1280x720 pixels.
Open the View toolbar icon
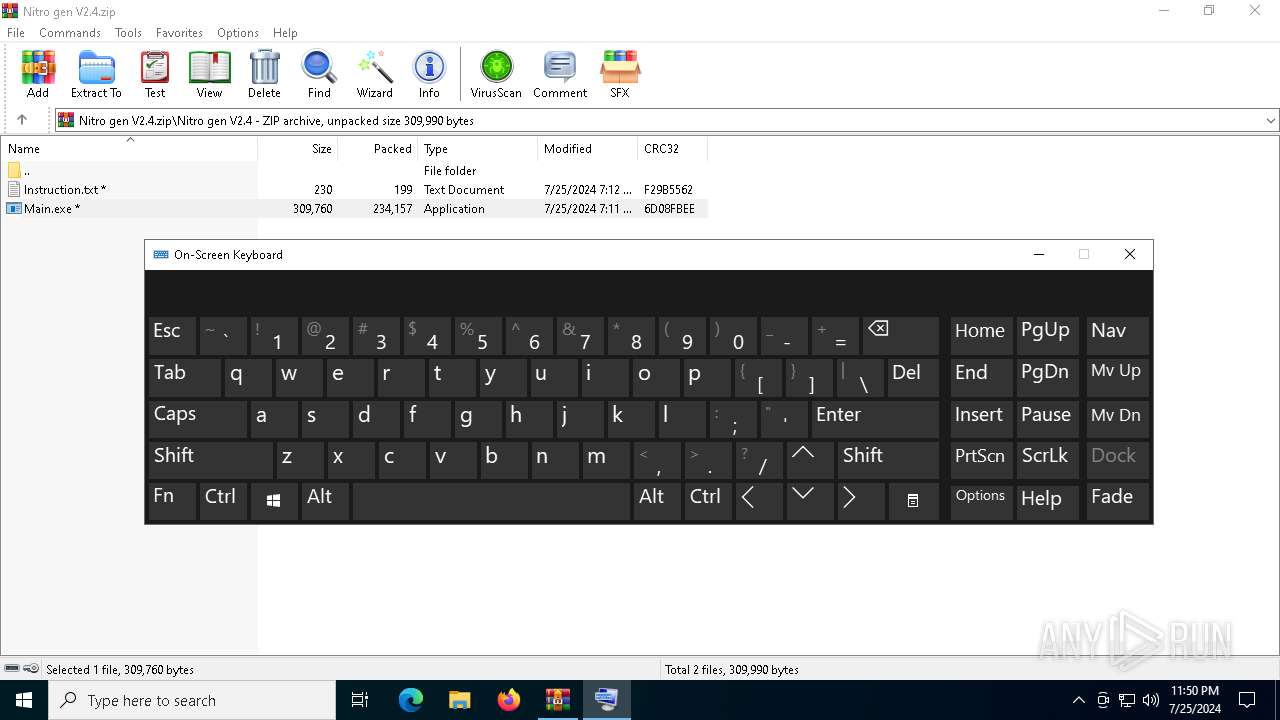point(209,75)
